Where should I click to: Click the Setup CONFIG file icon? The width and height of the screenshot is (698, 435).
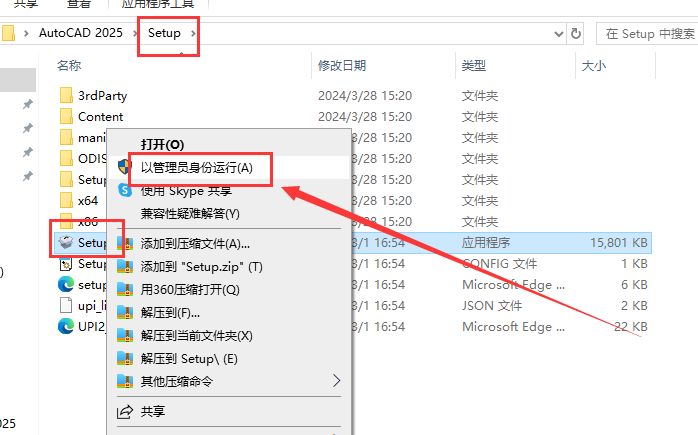[66, 264]
